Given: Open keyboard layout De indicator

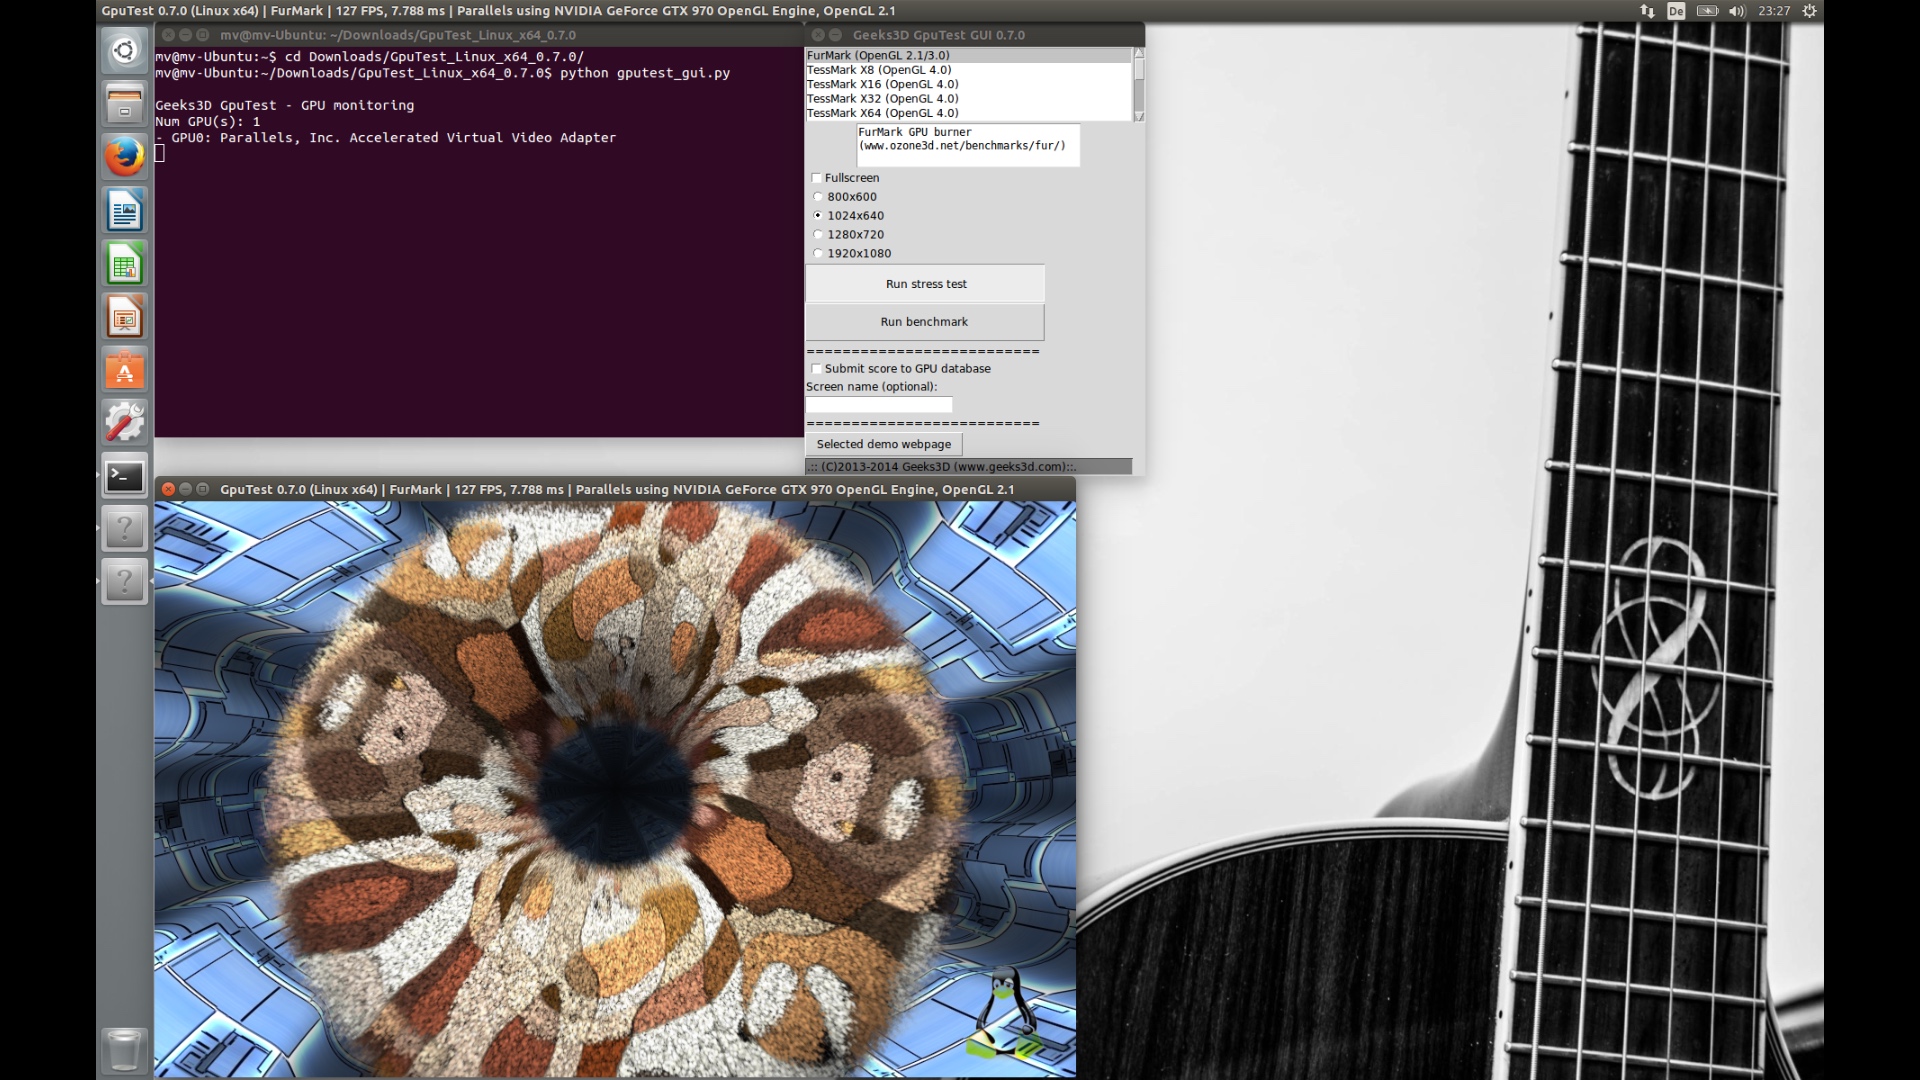Looking at the screenshot, I should 1676,11.
